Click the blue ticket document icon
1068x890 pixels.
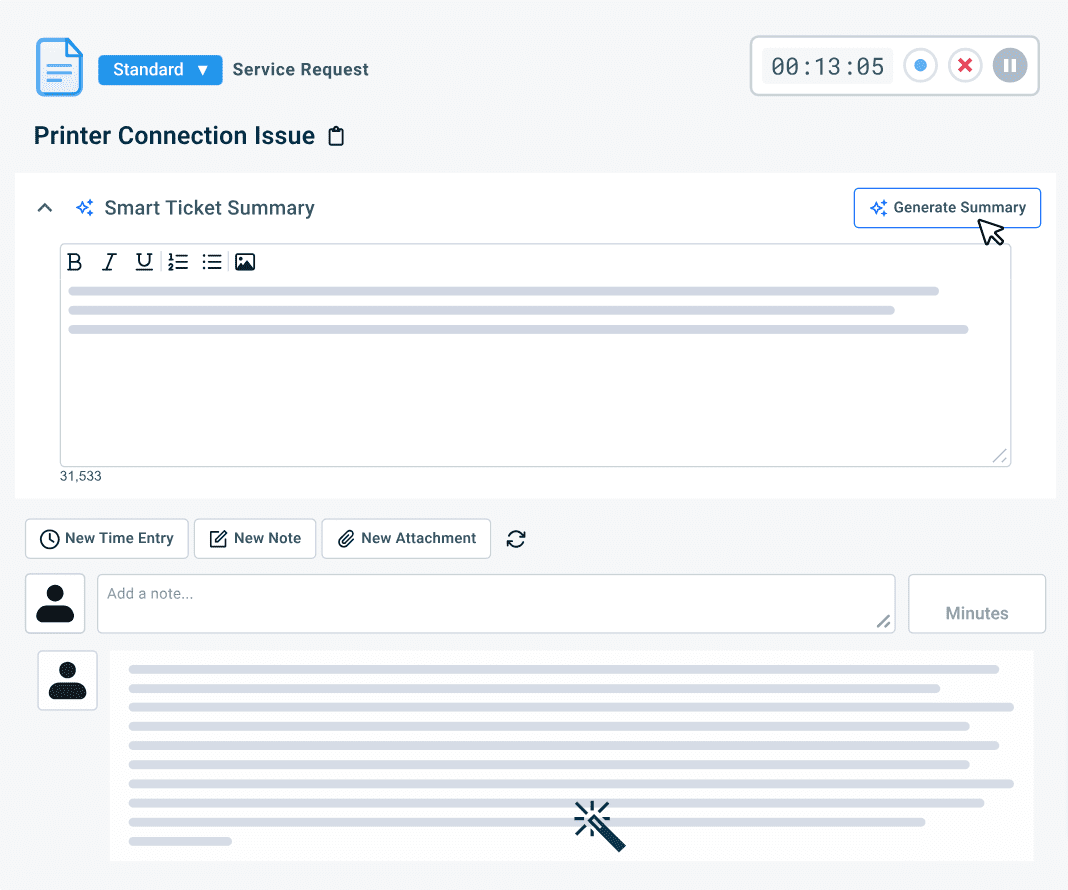pos(59,67)
